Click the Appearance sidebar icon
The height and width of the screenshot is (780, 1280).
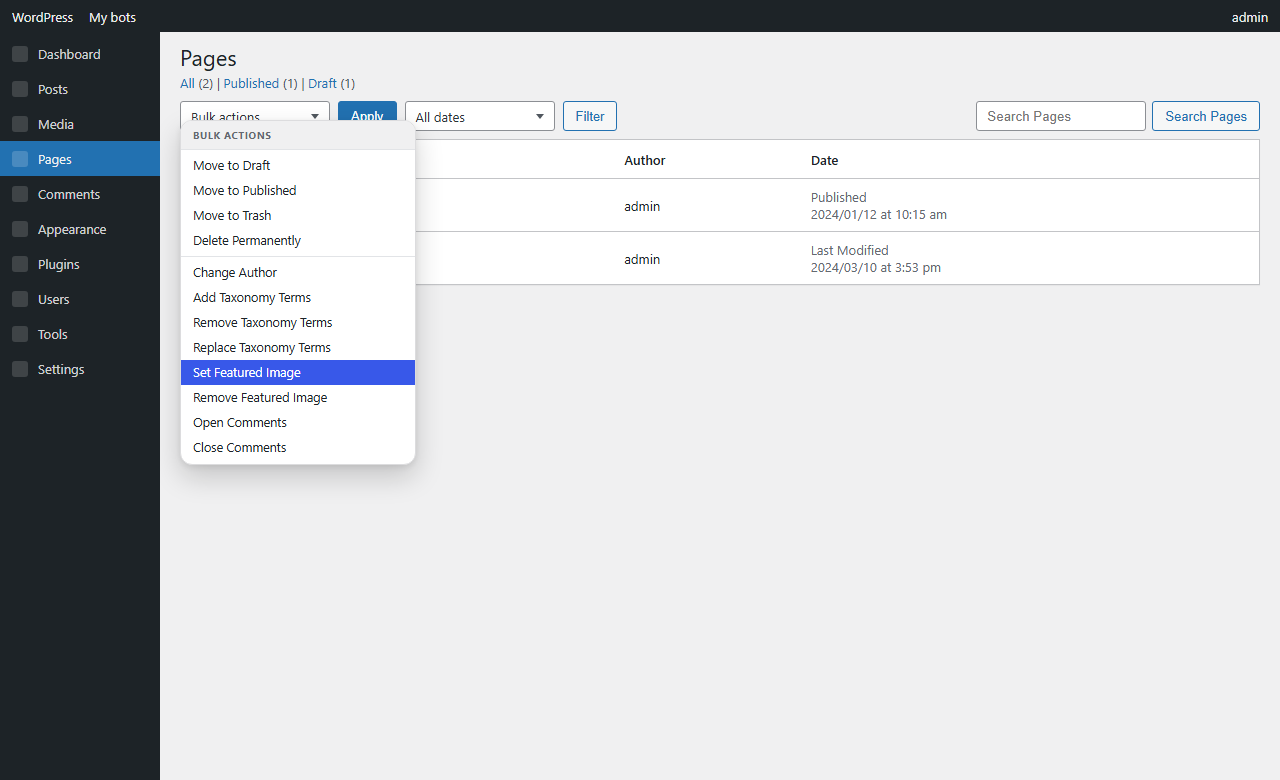(x=20, y=229)
